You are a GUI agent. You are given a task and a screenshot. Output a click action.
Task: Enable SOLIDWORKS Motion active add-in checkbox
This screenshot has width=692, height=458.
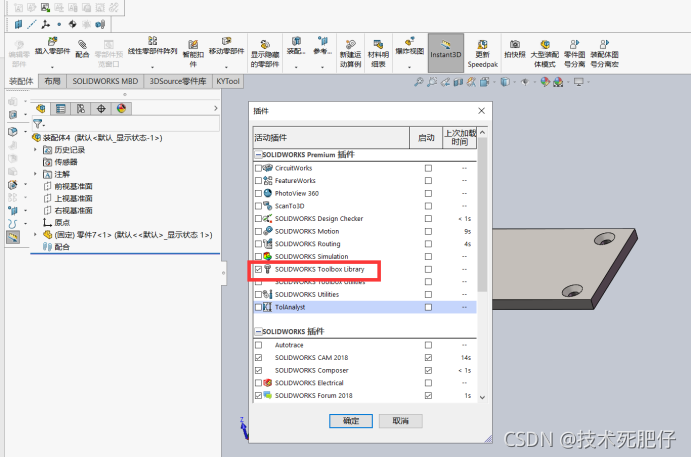point(259,231)
